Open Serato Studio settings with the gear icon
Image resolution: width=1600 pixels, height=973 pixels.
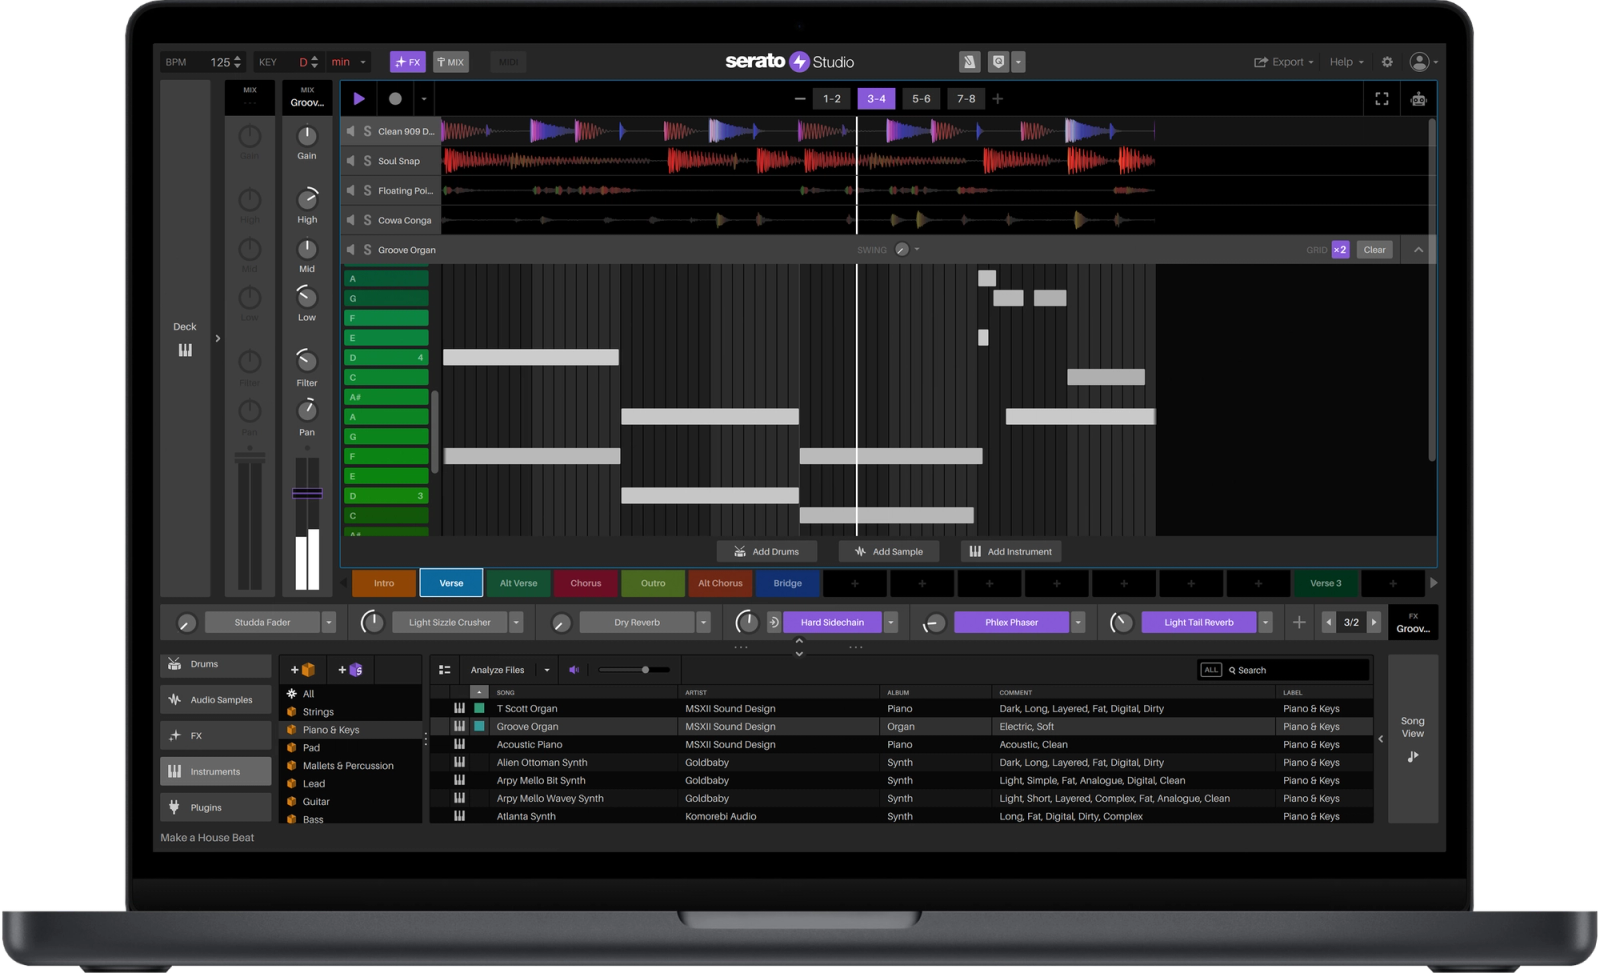pyautogui.click(x=1387, y=61)
